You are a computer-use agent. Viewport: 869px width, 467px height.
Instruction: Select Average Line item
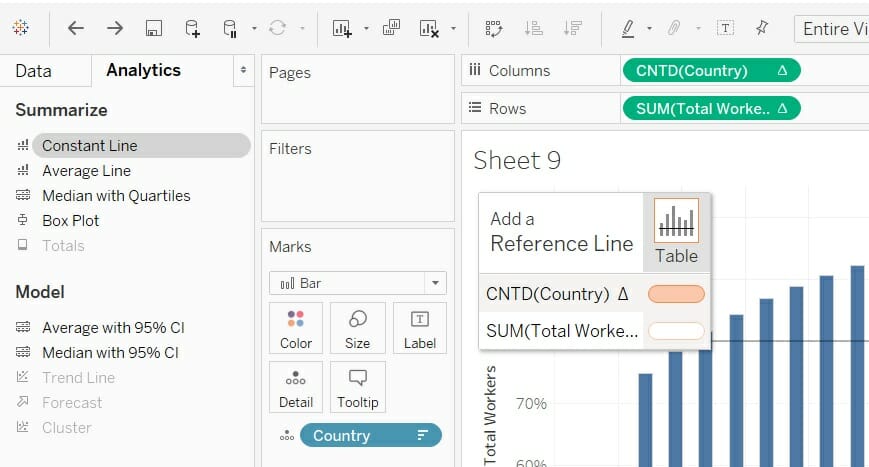click(x=86, y=171)
